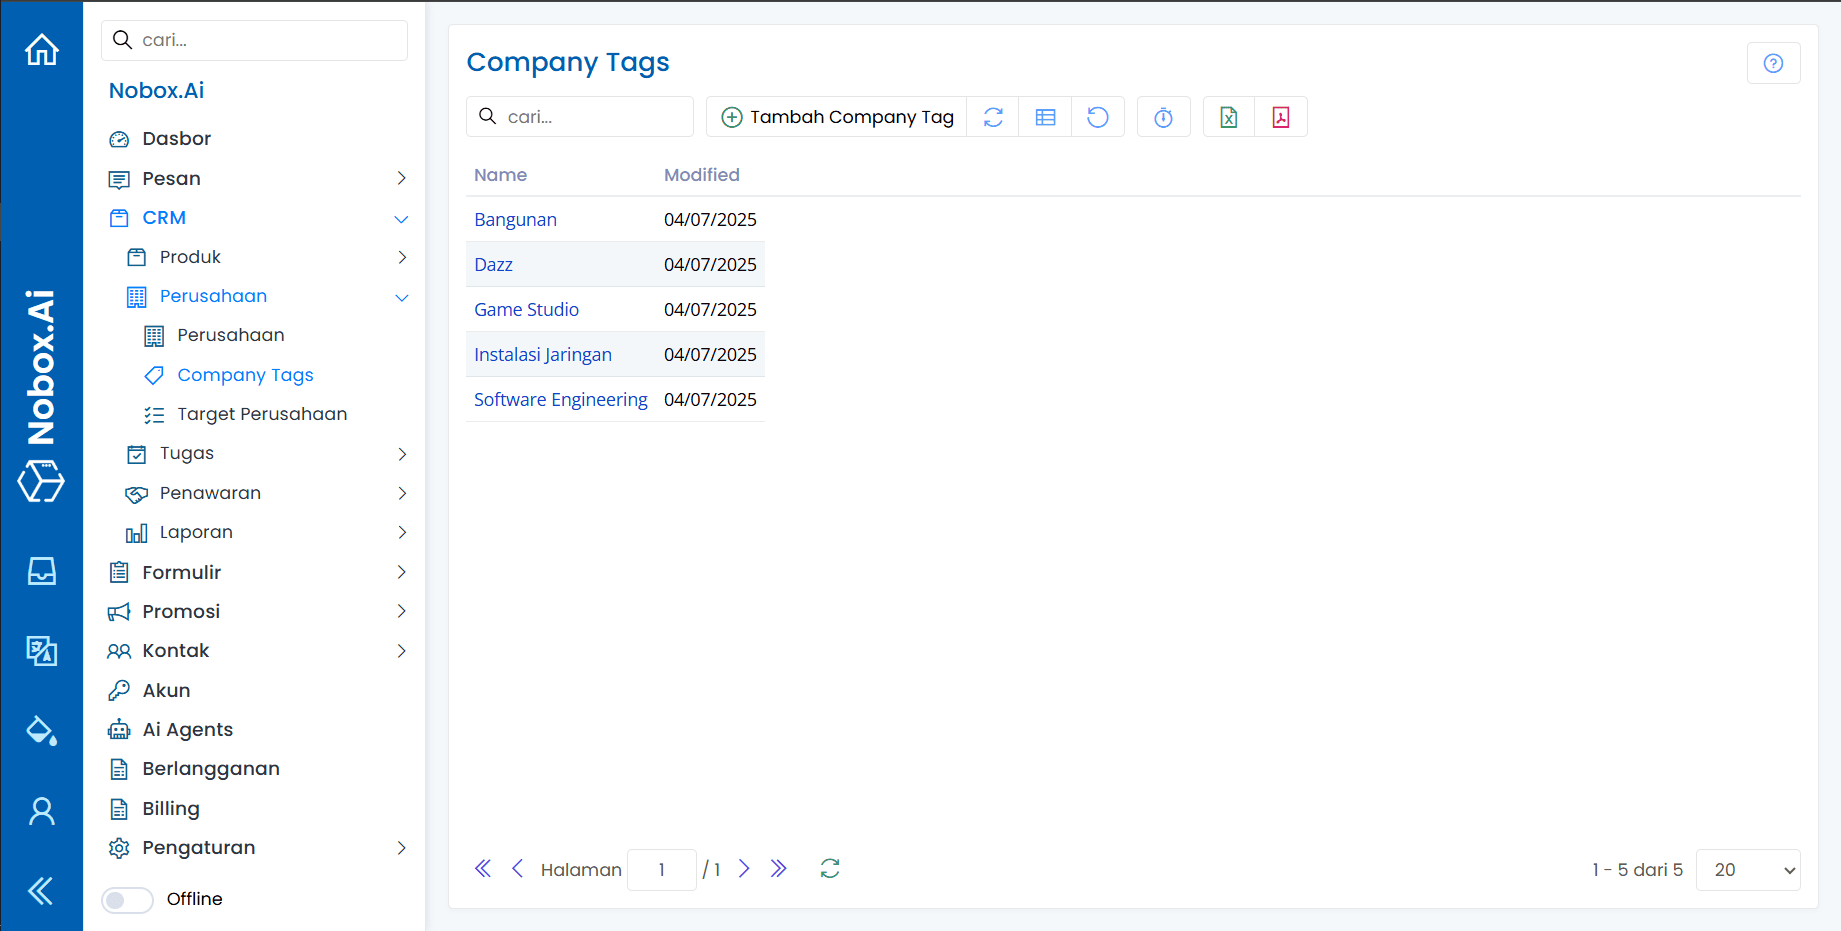This screenshot has width=1841, height=931.
Task: Open the Software Engineering tag
Action: [x=560, y=399]
